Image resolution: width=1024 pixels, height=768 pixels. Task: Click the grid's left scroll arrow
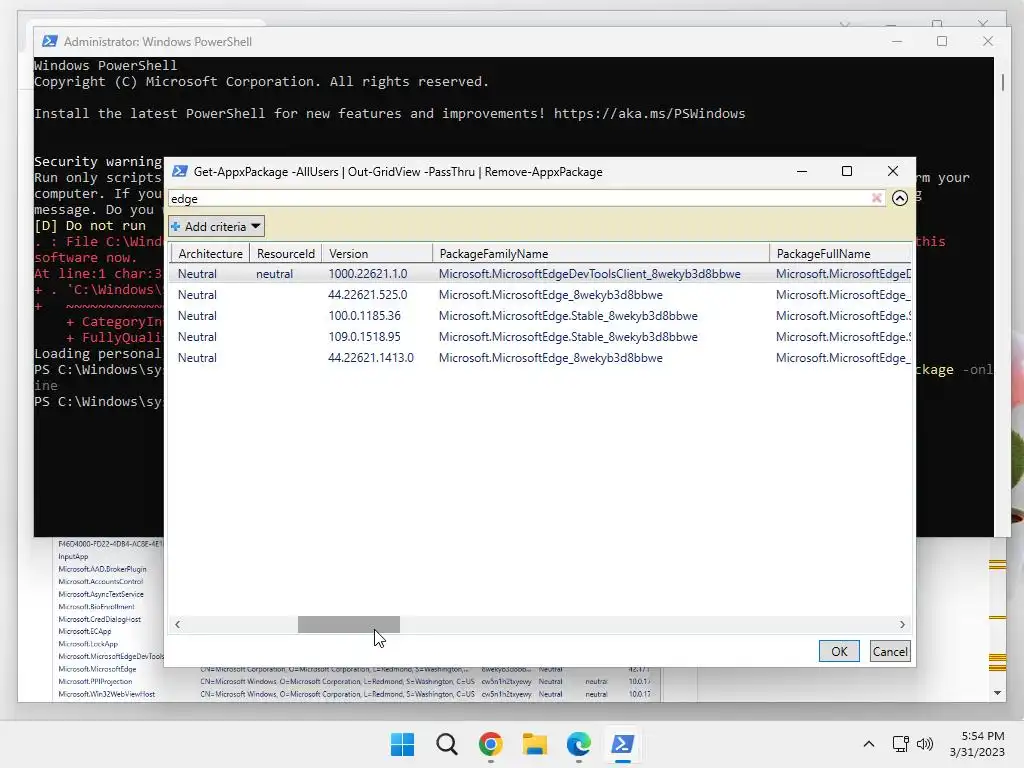coord(178,624)
